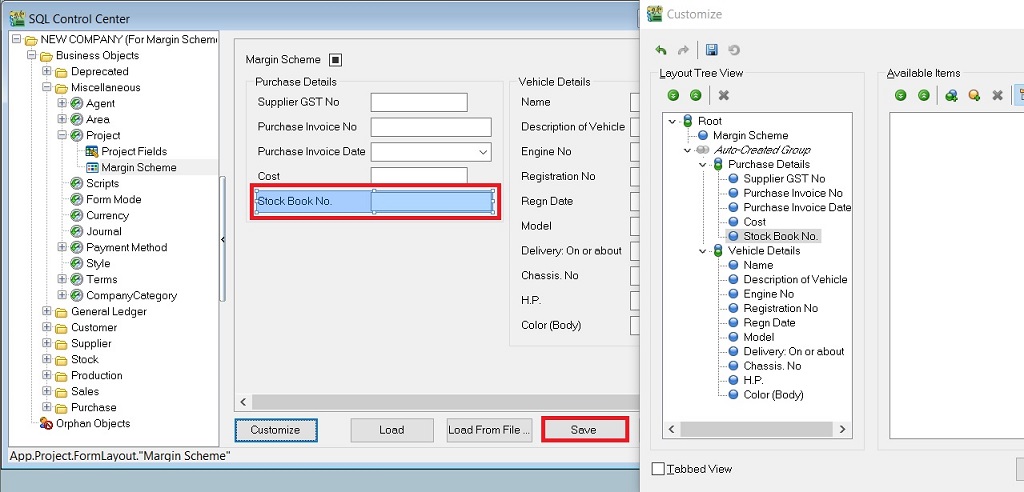Click the collapse-all icon in Layout Tree View
The height and width of the screenshot is (492, 1024).
coord(695,95)
